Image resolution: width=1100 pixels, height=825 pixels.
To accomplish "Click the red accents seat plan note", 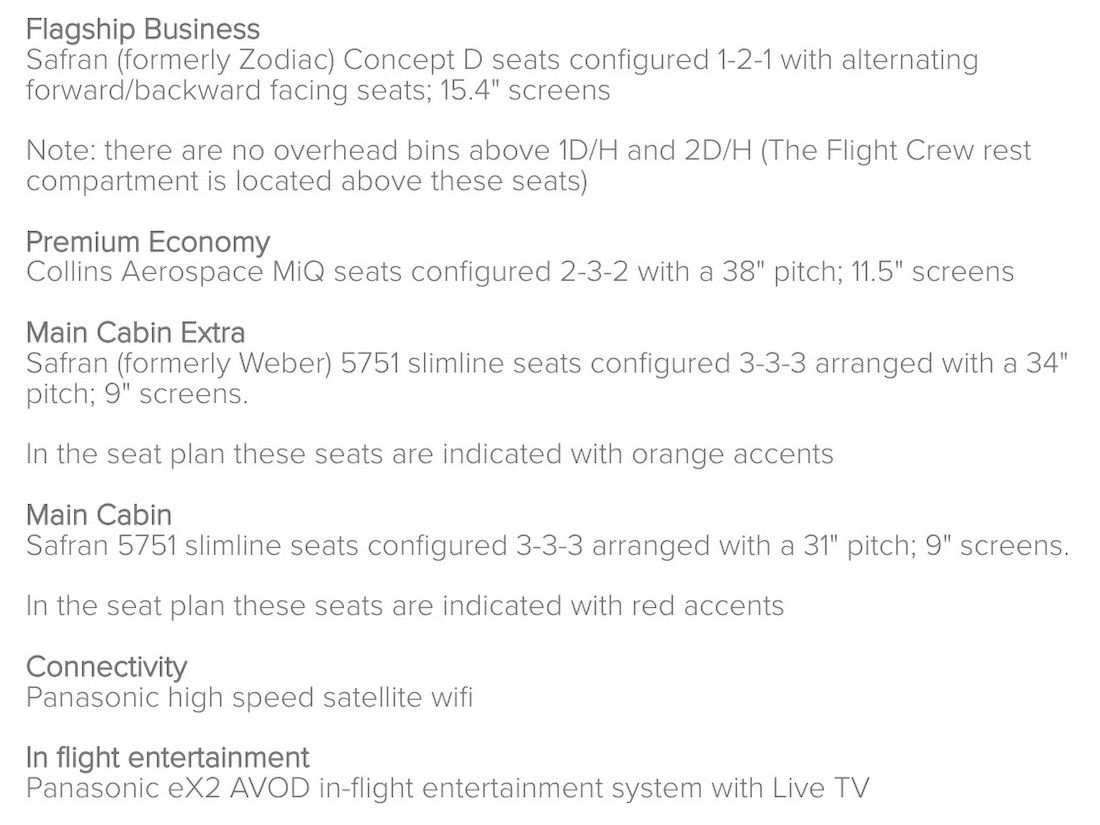I will coord(404,606).
